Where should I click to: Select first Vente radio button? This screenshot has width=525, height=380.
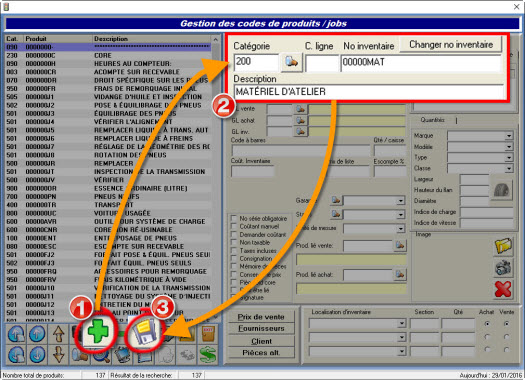tap(506, 324)
